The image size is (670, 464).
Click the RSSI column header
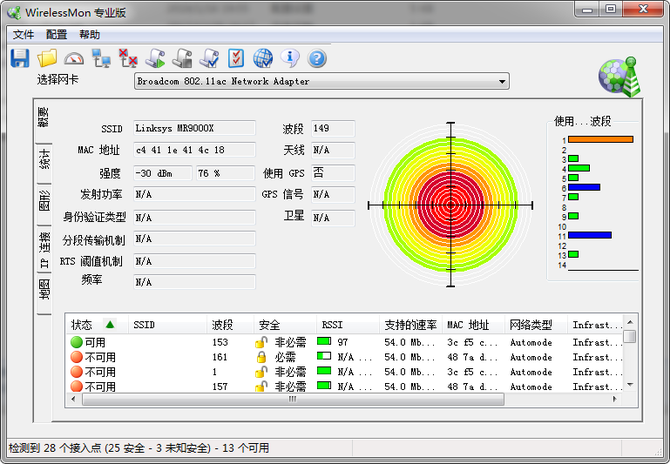(332, 325)
